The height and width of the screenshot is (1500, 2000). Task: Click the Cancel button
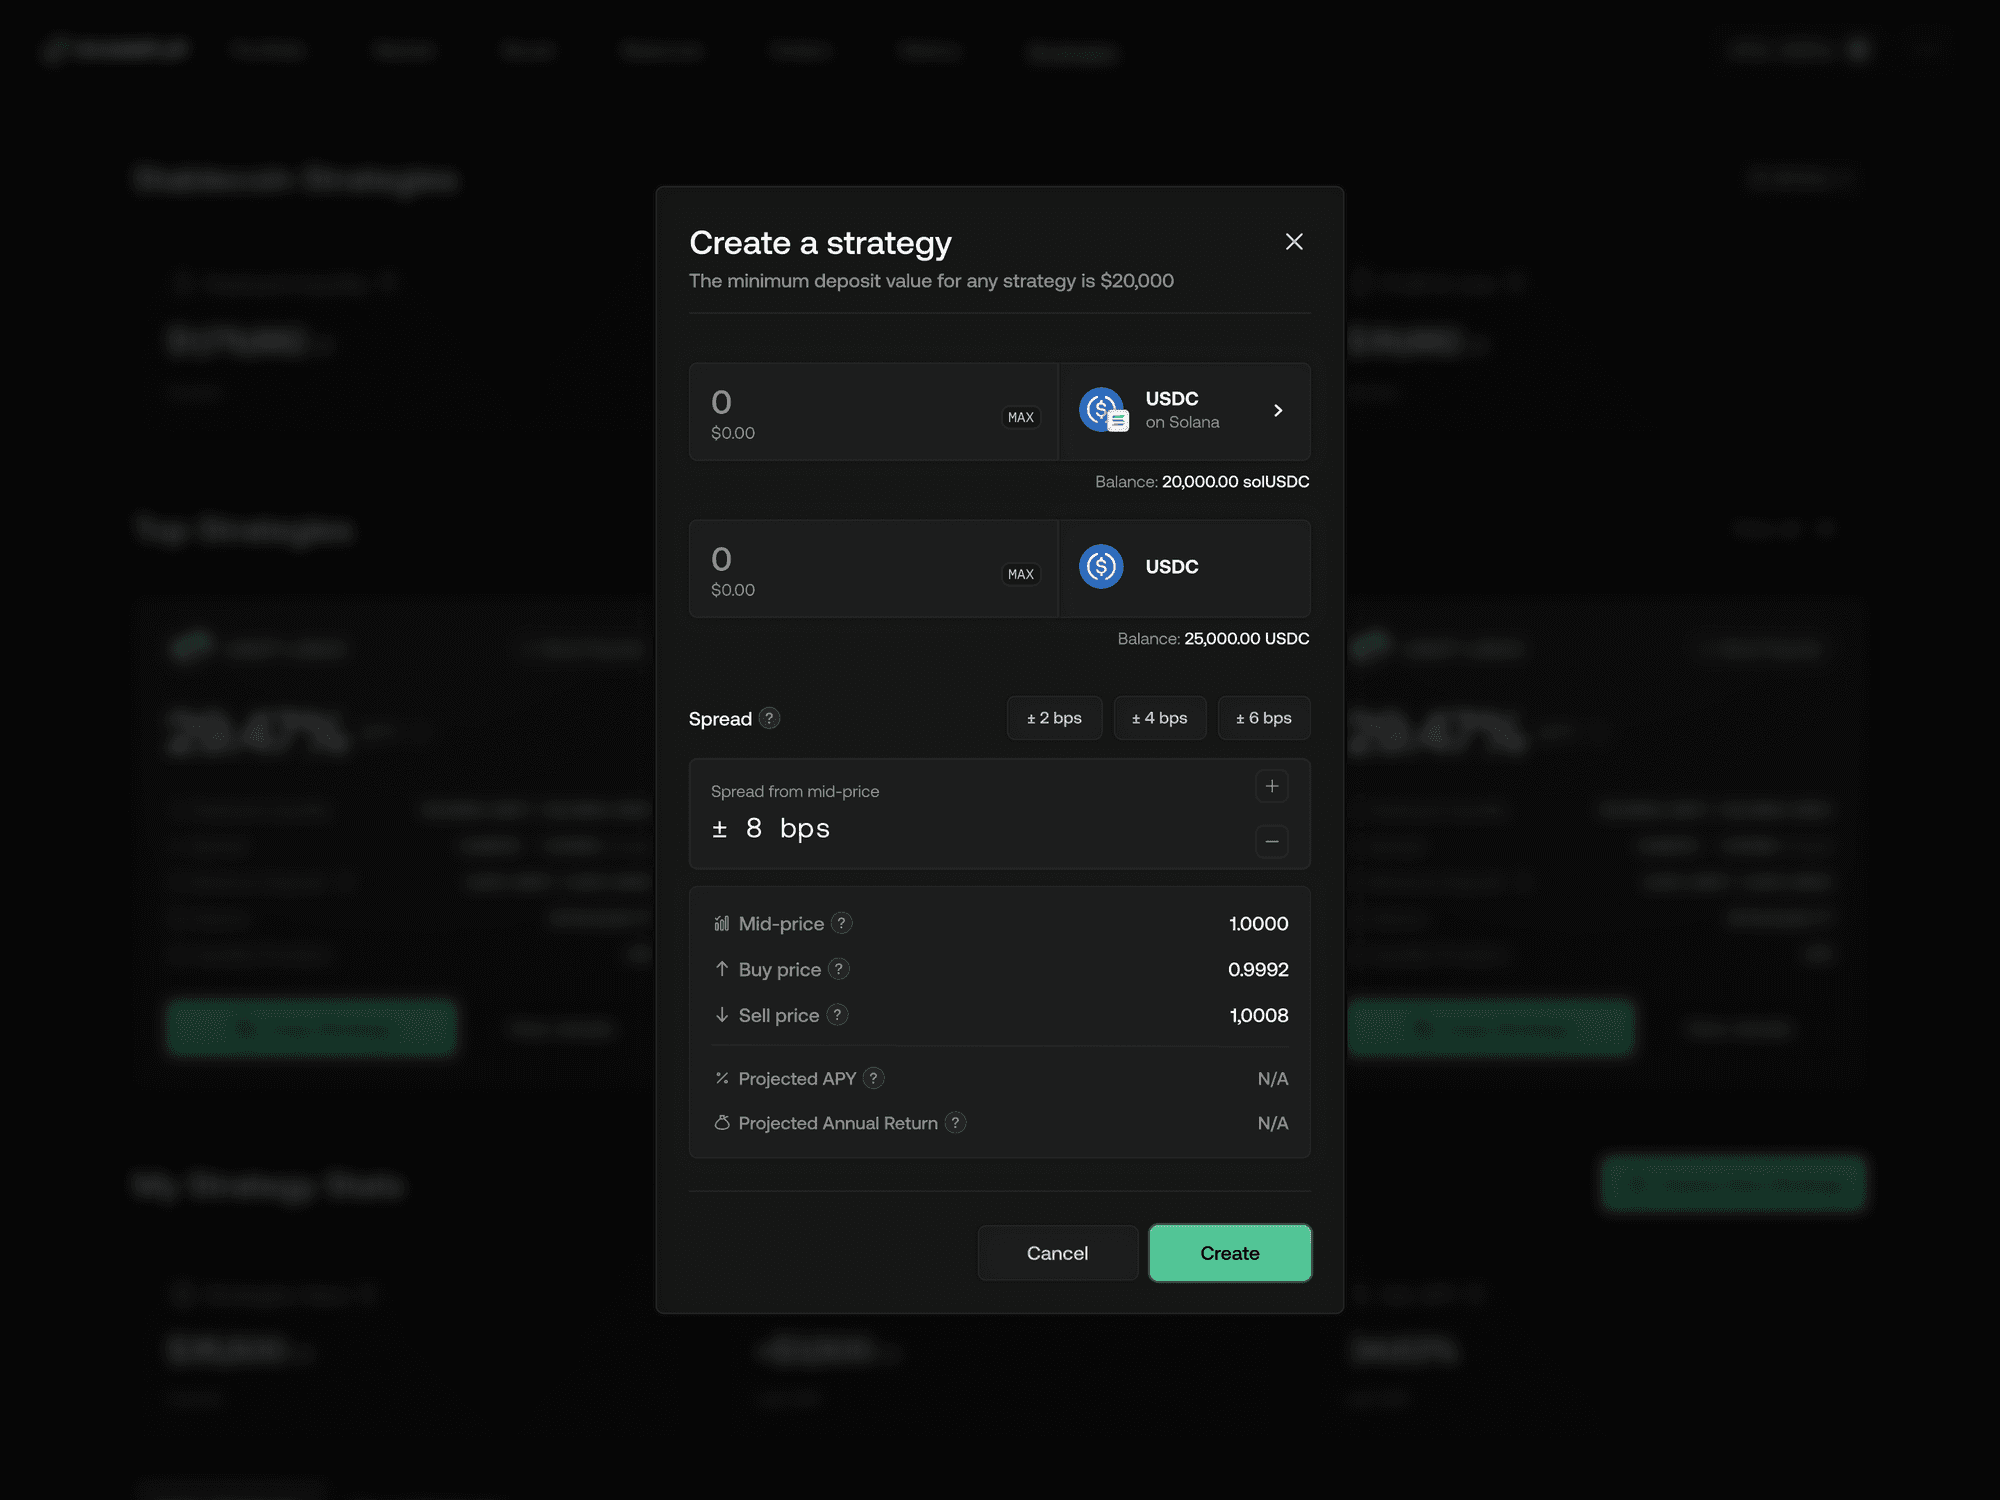coord(1057,1253)
